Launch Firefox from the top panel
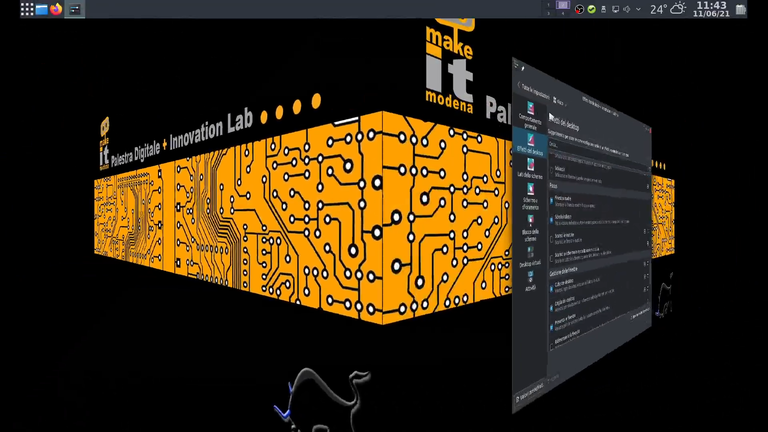The height and width of the screenshot is (432, 768). point(55,9)
